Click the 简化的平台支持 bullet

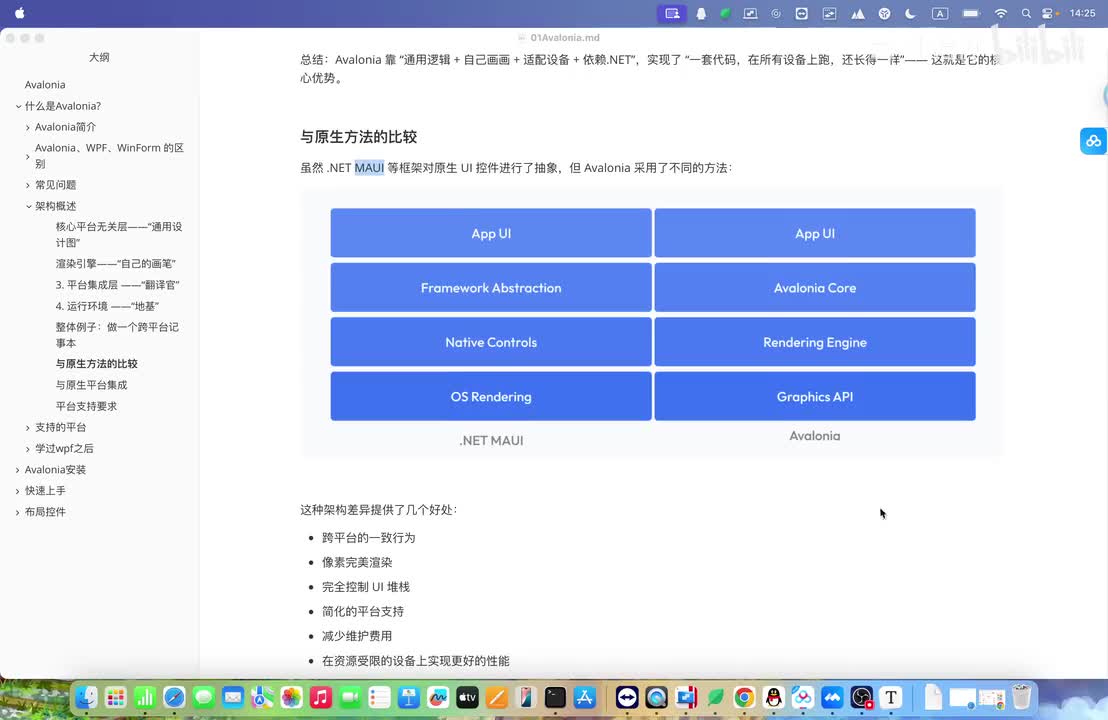coord(363,612)
